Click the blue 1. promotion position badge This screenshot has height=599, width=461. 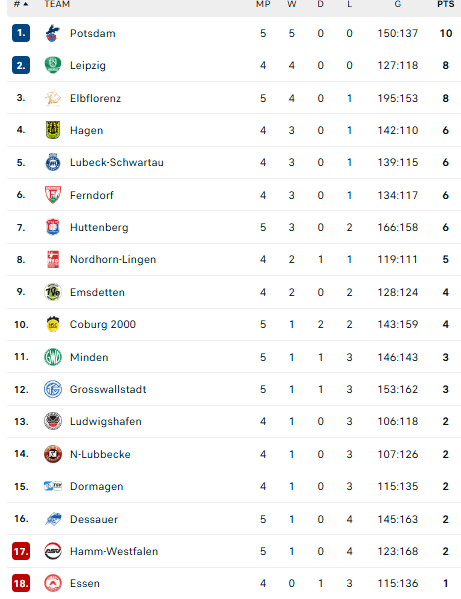pos(21,33)
